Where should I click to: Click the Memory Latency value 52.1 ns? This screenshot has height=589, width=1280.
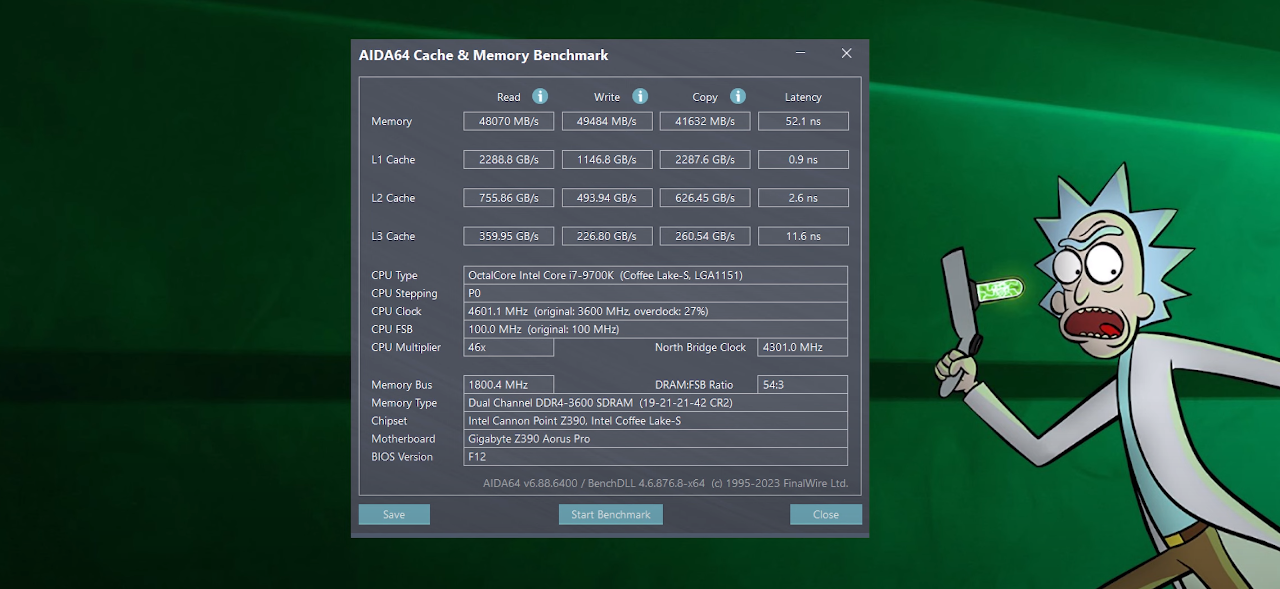pos(803,121)
